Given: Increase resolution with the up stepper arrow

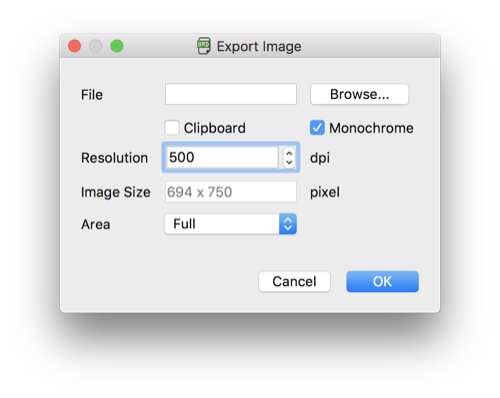Looking at the screenshot, I should (289, 154).
